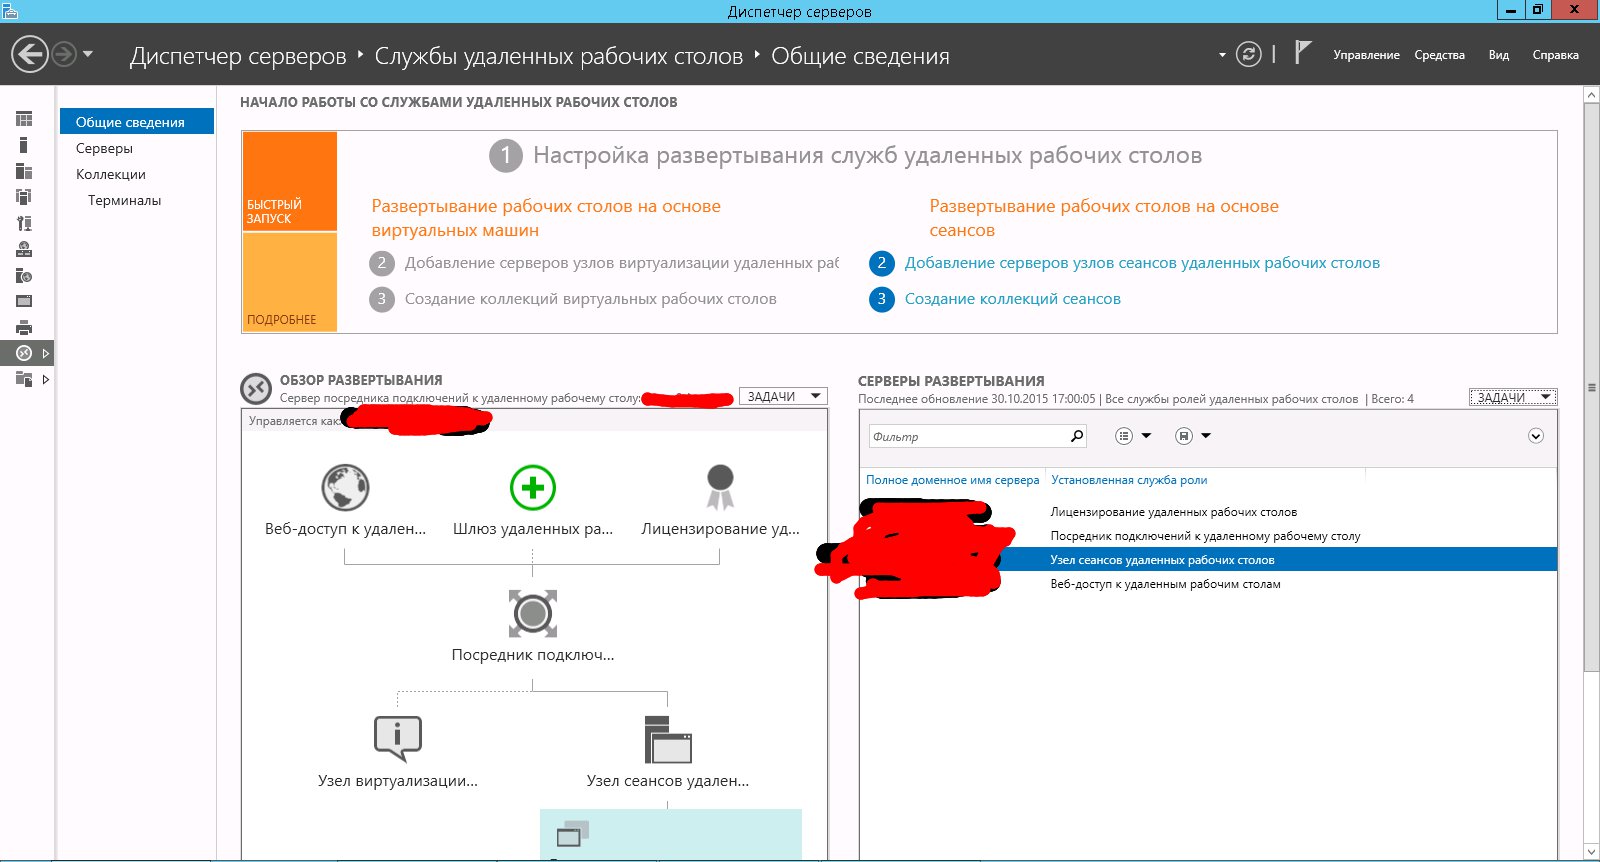This screenshot has width=1600, height=862.
Task: Open the Средства menu
Action: [1439, 55]
